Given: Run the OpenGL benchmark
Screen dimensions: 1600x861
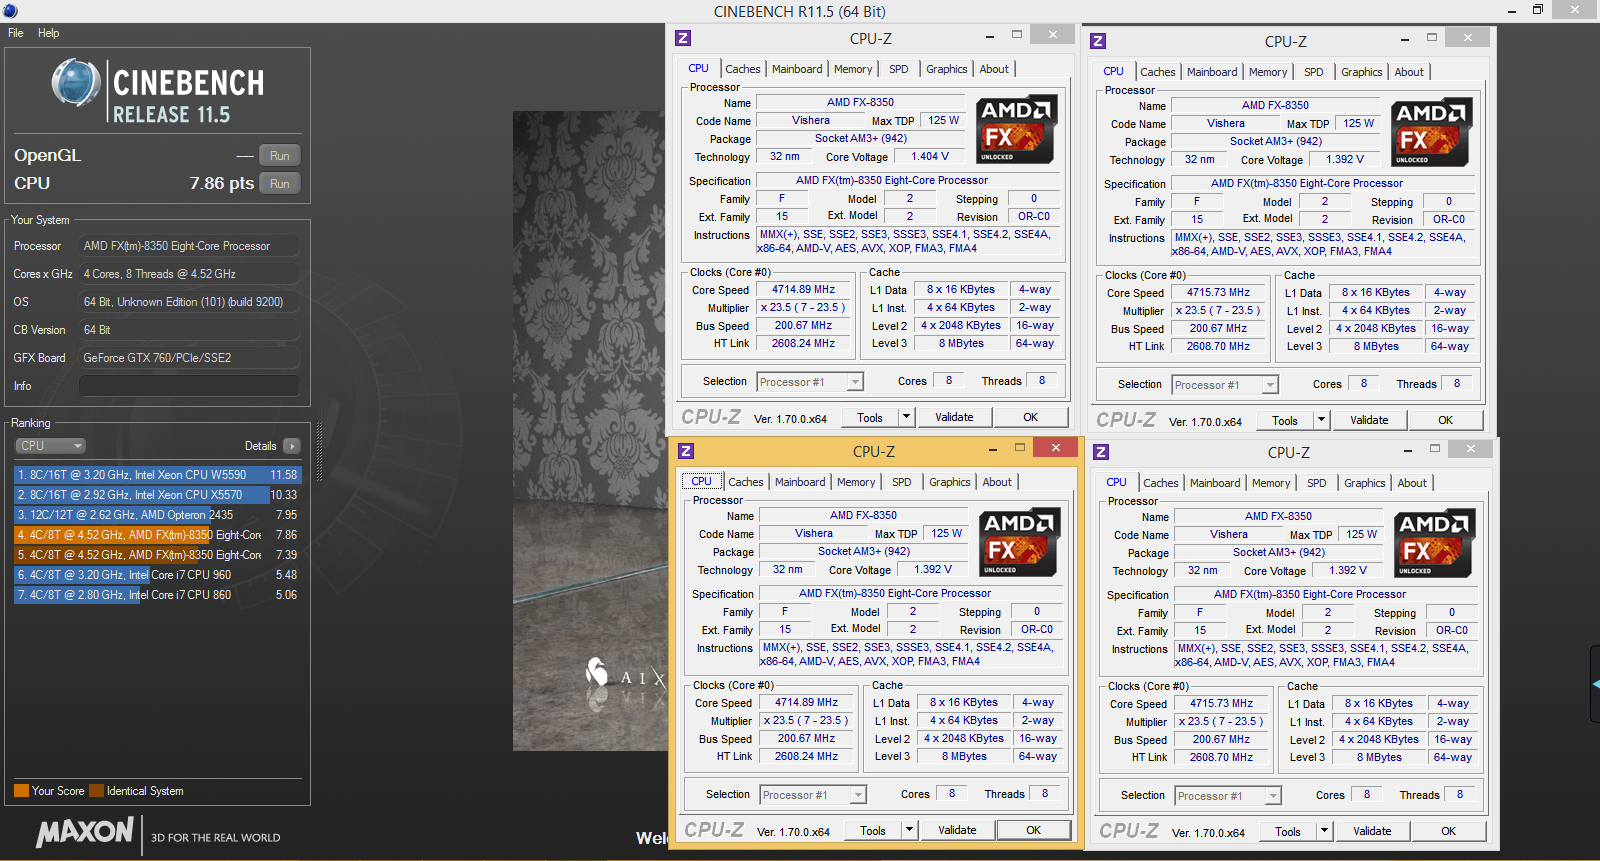Looking at the screenshot, I should (x=280, y=156).
